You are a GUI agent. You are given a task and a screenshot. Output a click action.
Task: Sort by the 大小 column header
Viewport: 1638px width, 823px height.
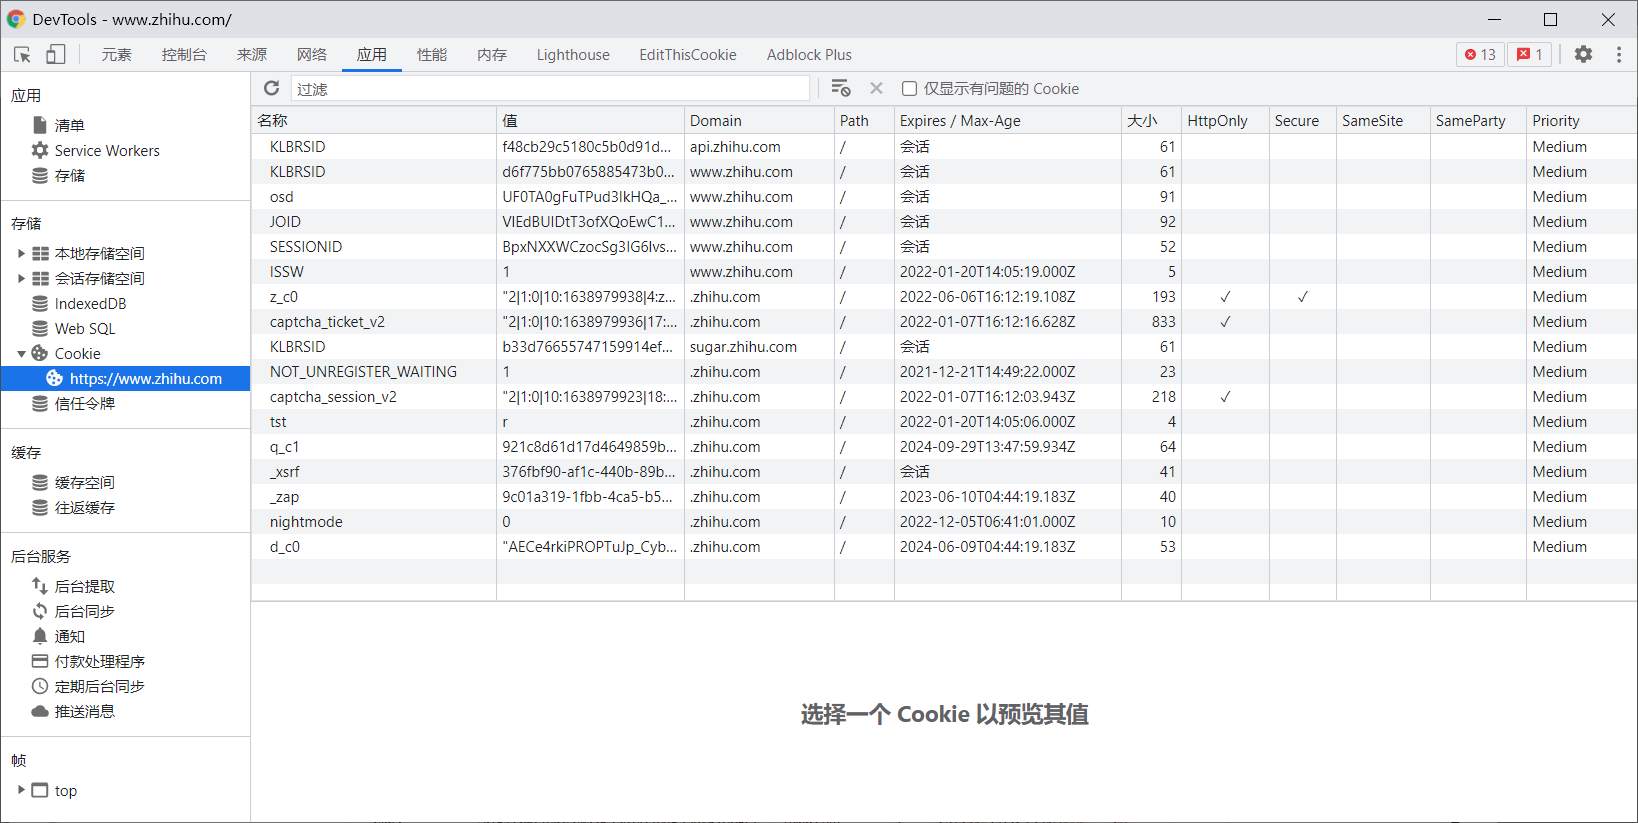1151,120
